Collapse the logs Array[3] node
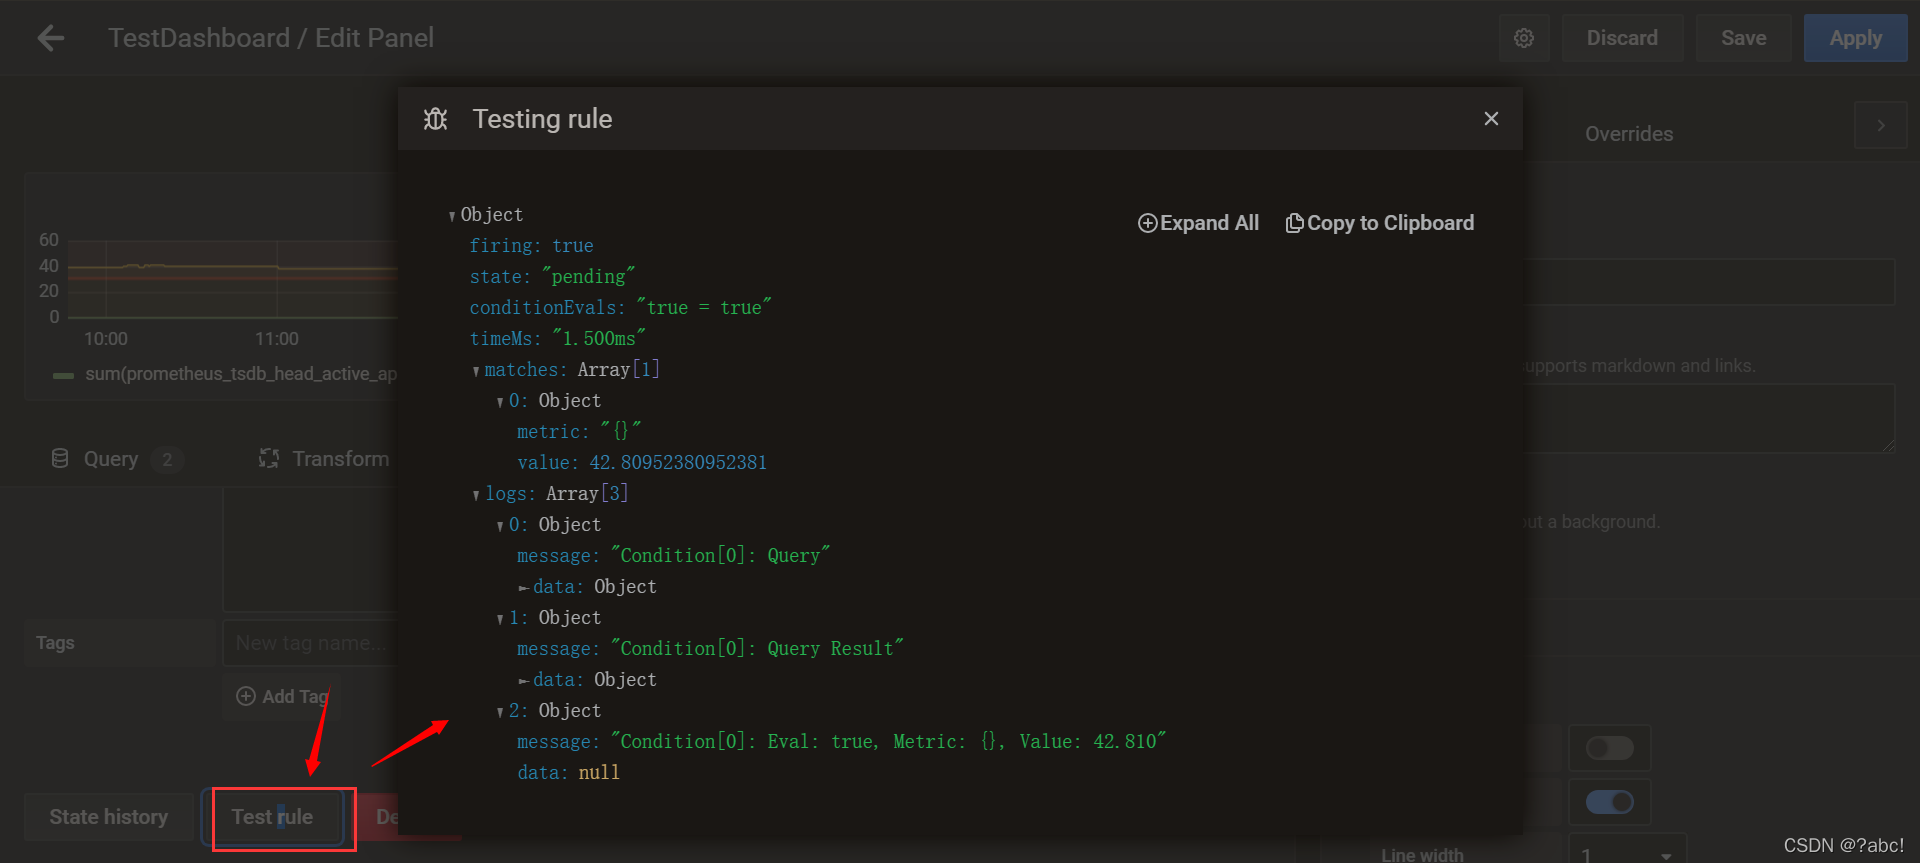This screenshot has width=1920, height=863. (476, 495)
